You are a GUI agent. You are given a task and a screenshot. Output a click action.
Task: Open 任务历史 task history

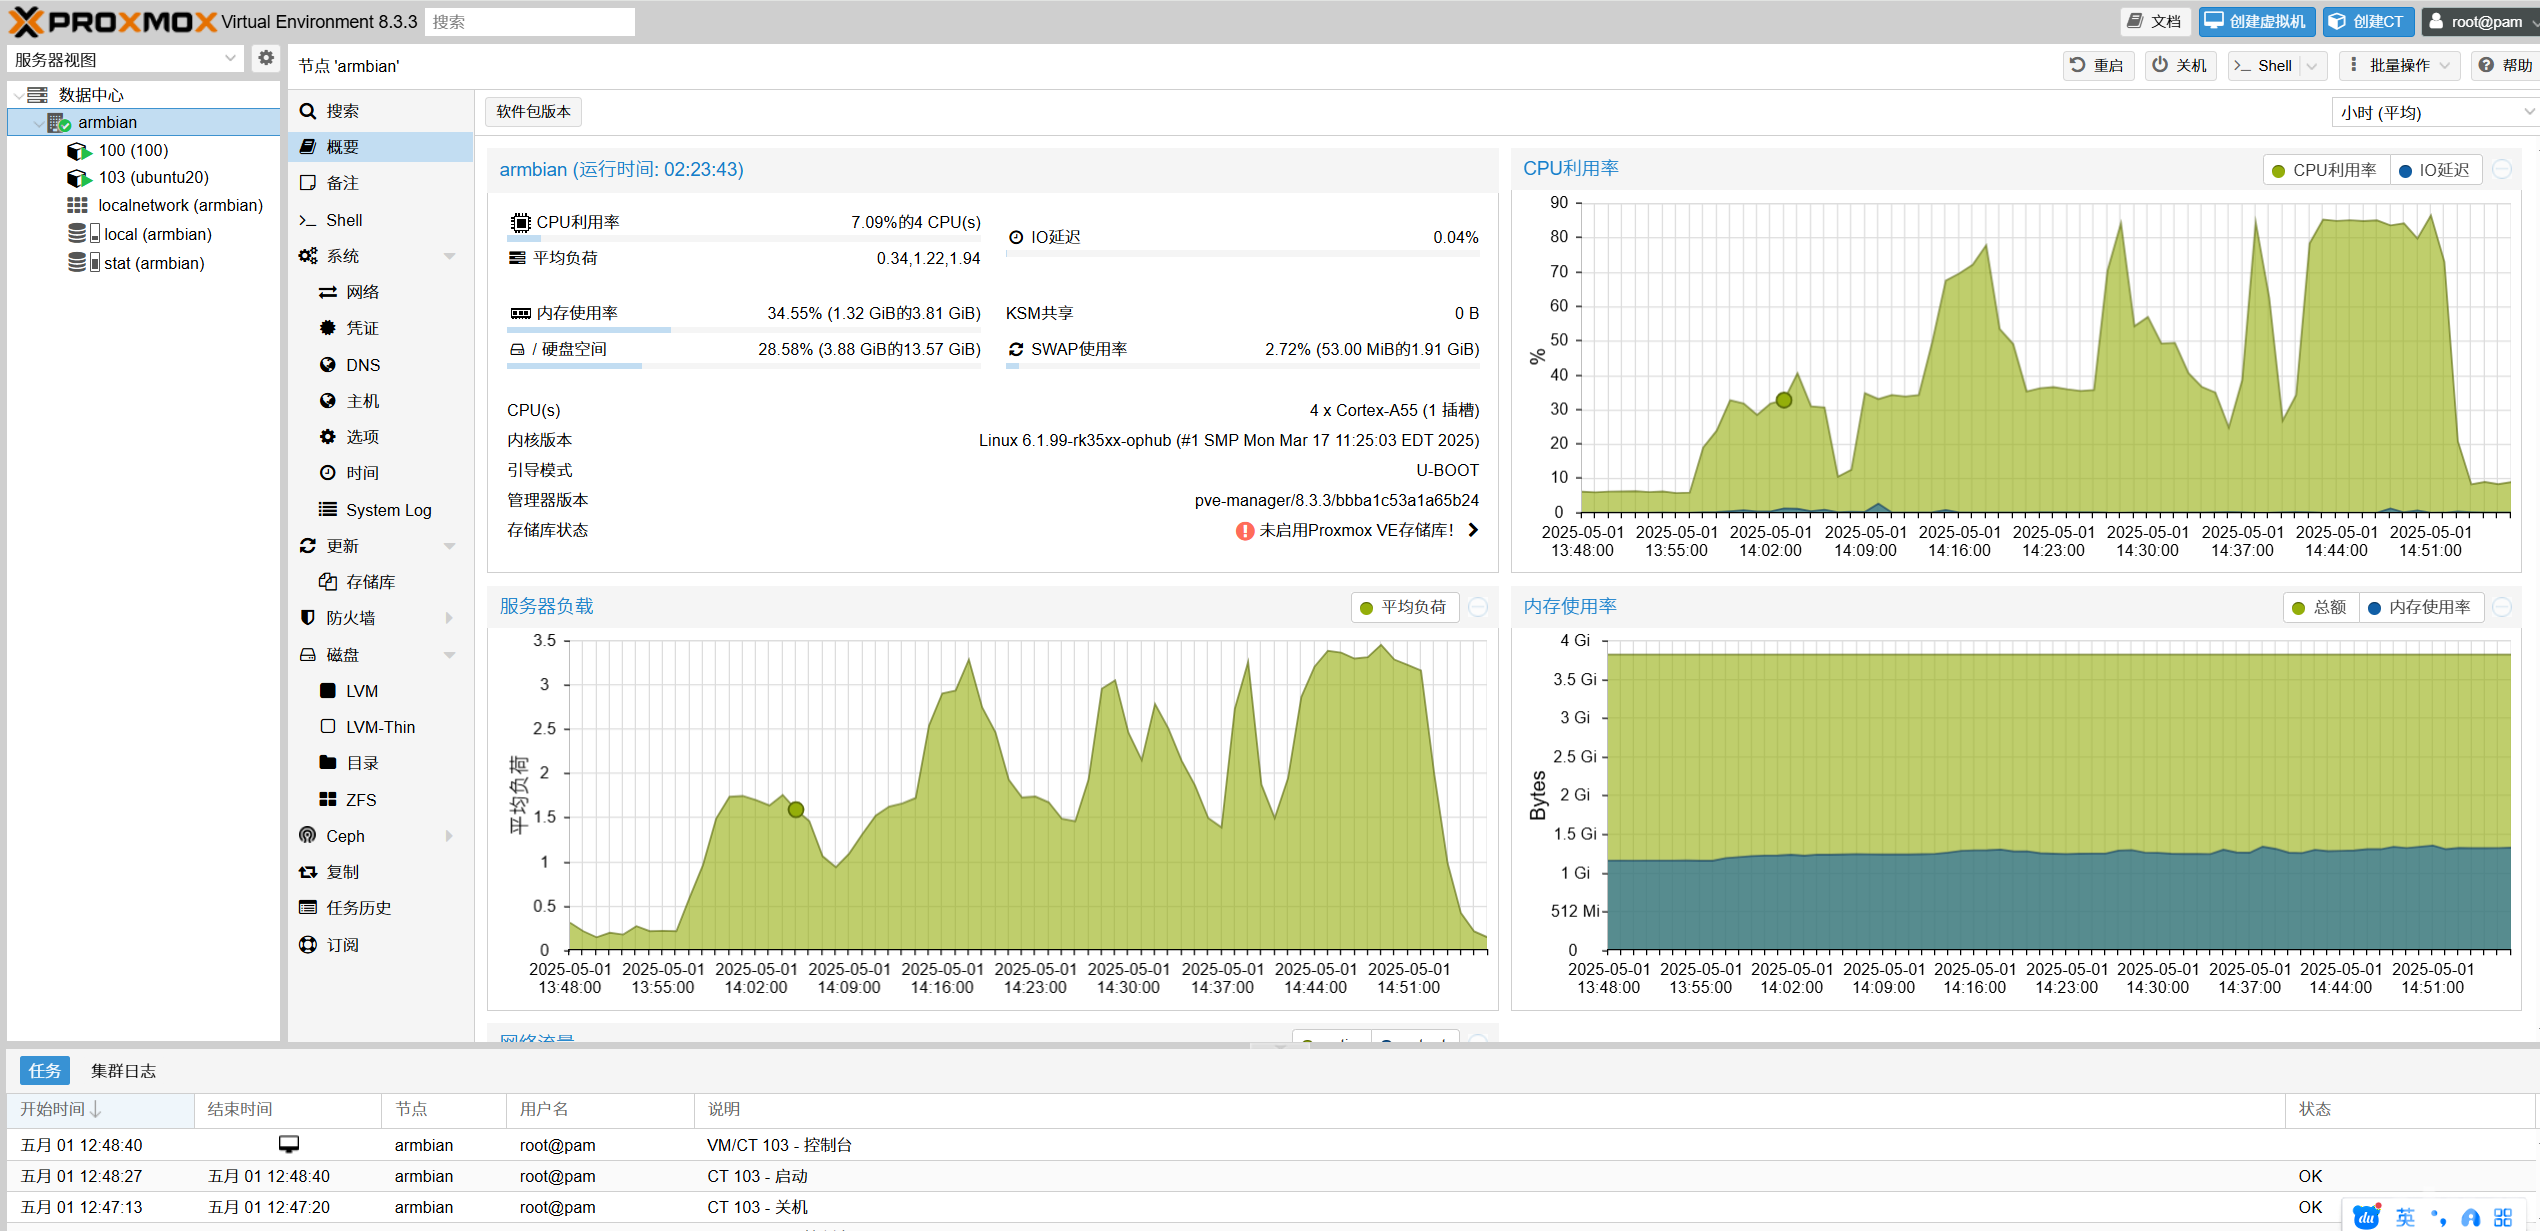click(x=380, y=908)
